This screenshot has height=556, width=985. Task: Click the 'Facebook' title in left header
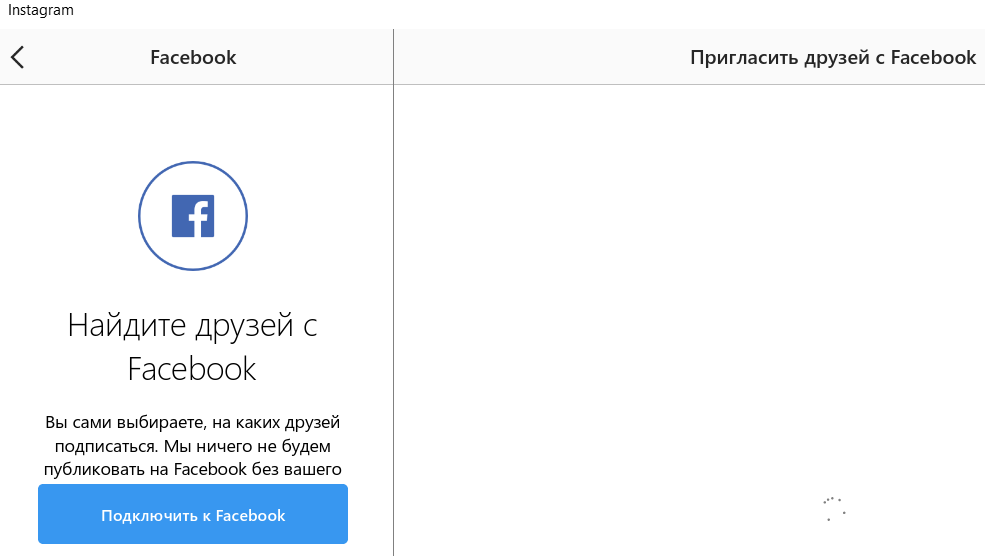click(x=193, y=57)
